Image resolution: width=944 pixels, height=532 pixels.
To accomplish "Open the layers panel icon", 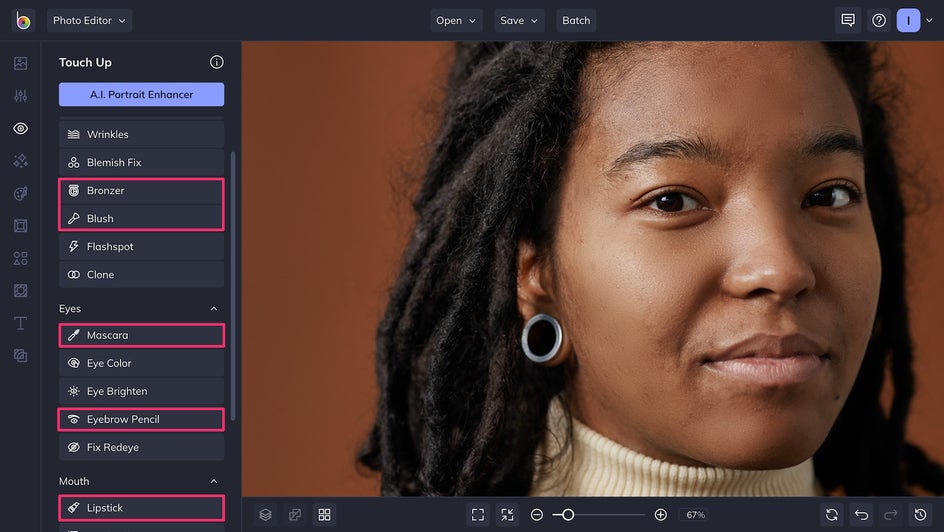I will pyautogui.click(x=266, y=515).
